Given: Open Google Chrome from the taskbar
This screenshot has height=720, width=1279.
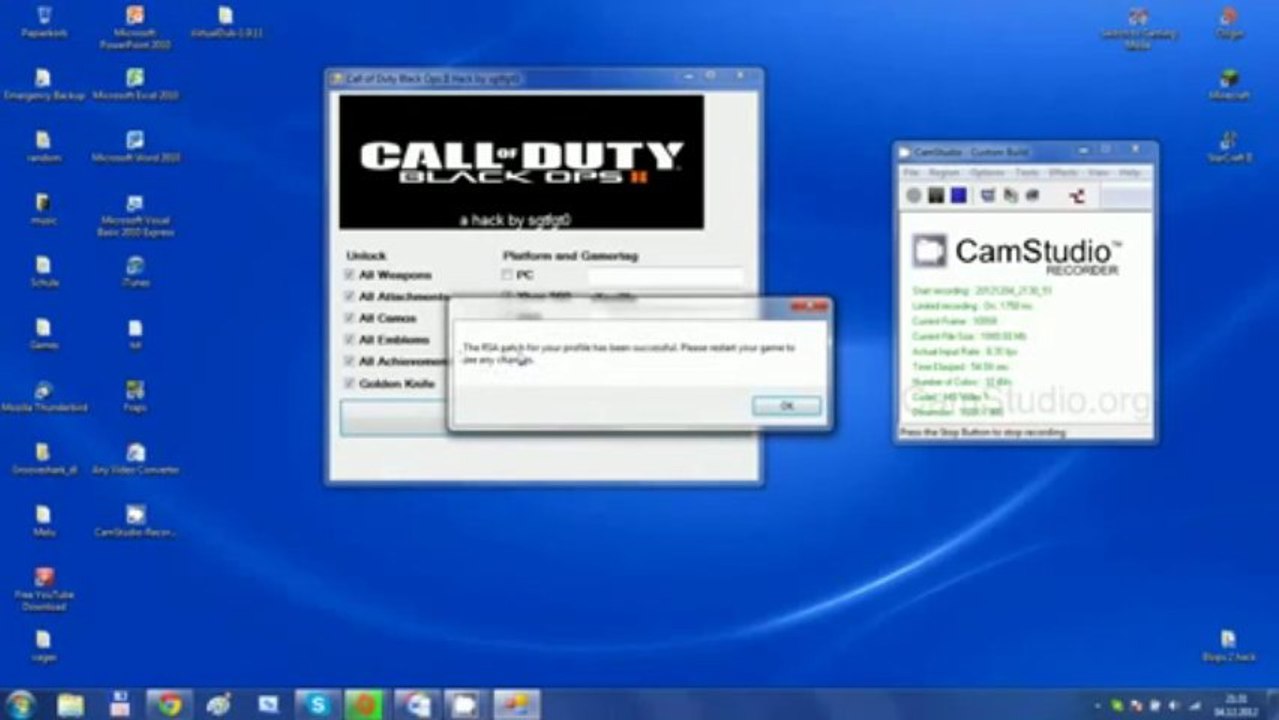Looking at the screenshot, I should (169, 705).
